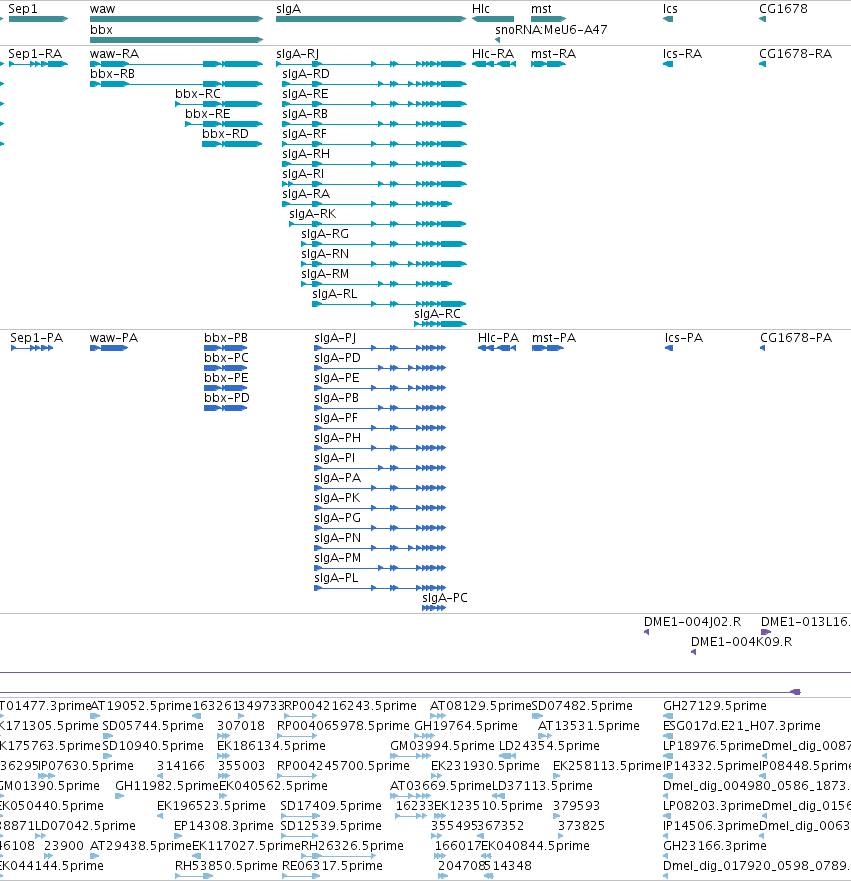Click EST AT19052.5prime

[x=95, y=716]
